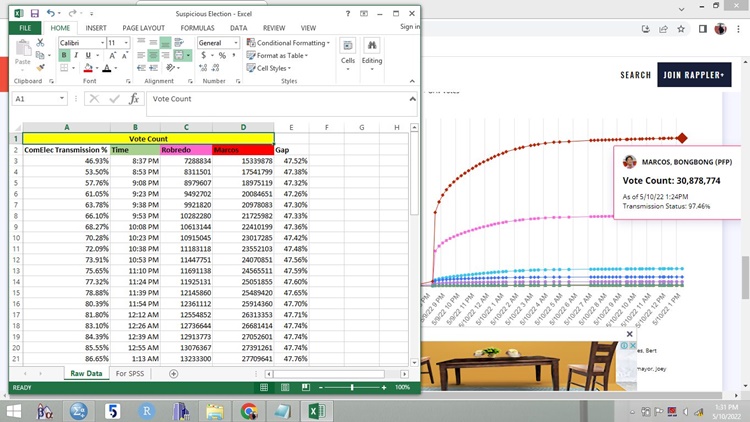Open Format as Table dropdown
750x422 pixels.
[277, 56]
